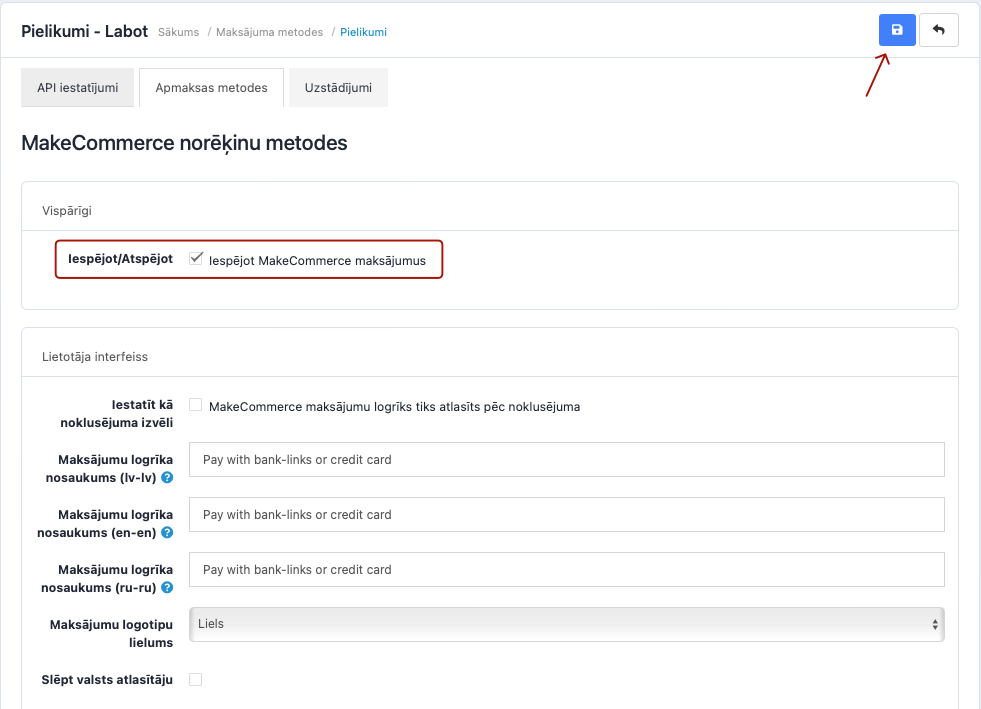Image resolution: width=981 pixels, height=709 pixels.
Task: Click help icon next to en-en name
Action: click(x=167, y=533)
